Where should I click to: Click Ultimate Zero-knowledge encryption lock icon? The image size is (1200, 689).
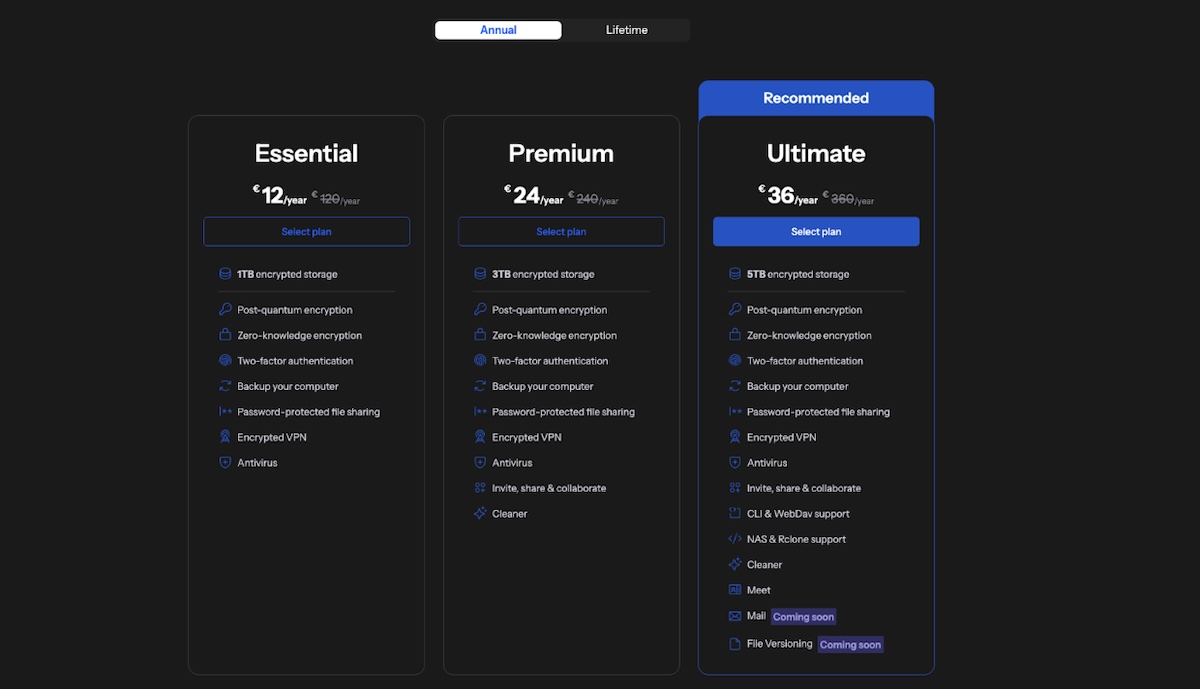click(x=735, y=335)
